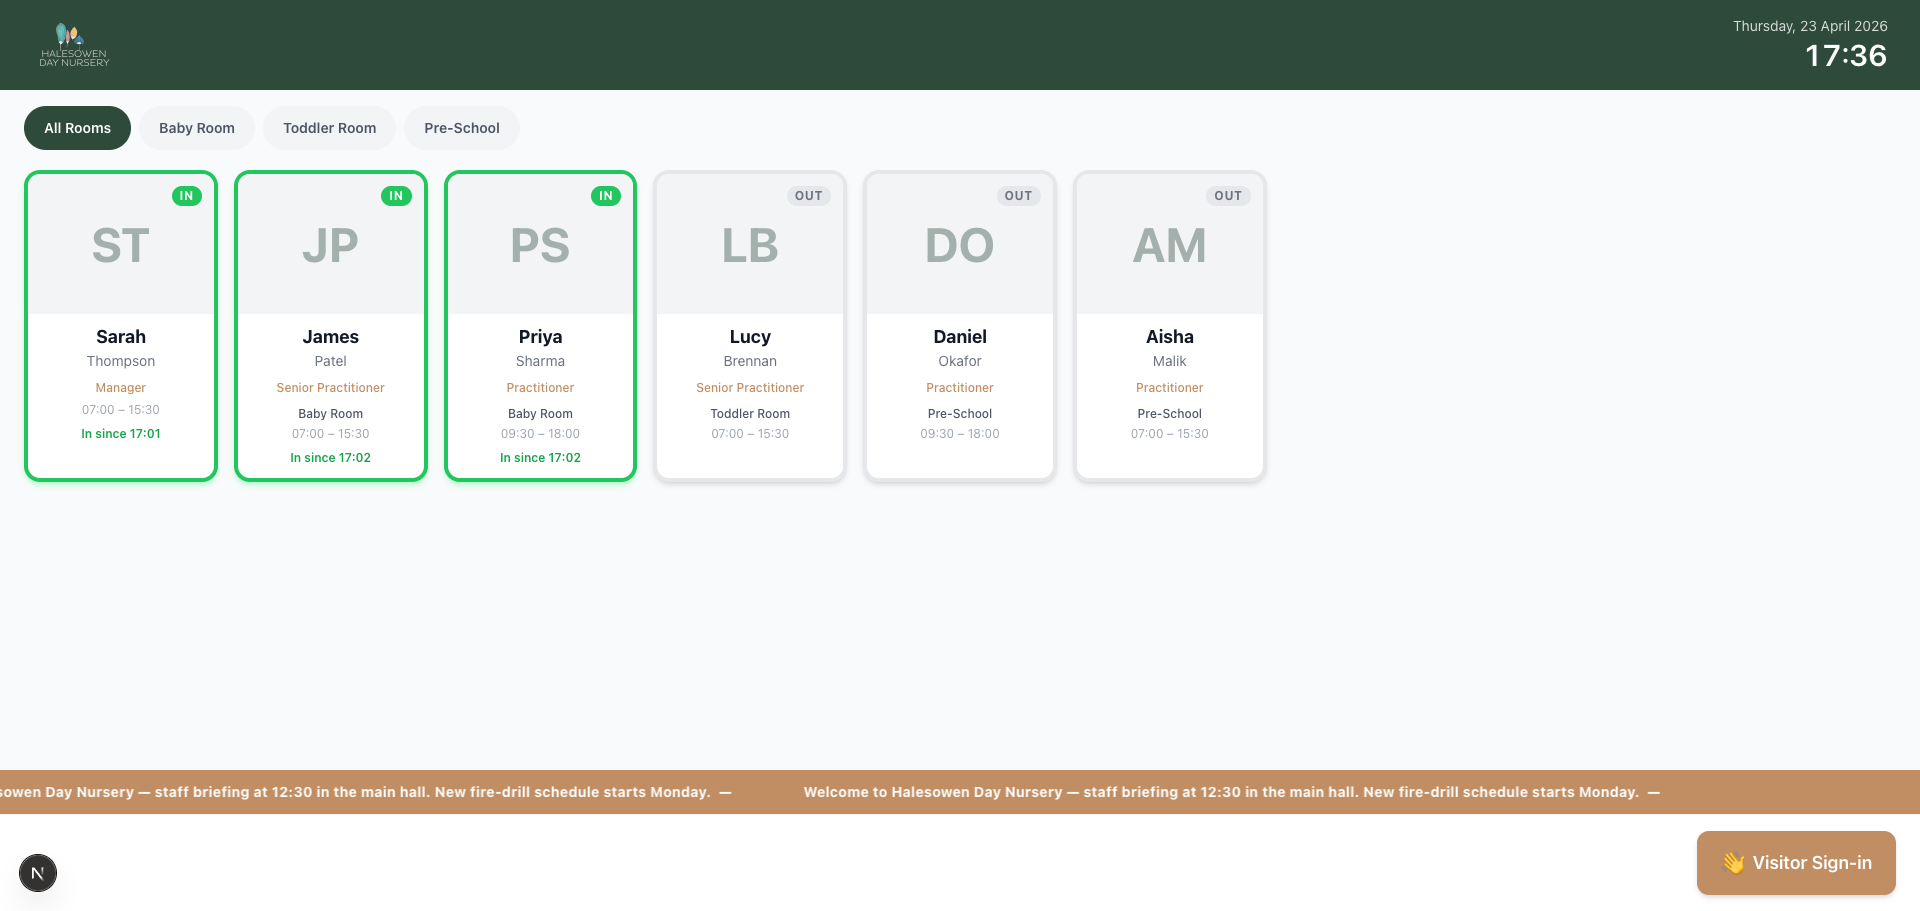Select Daniel Okafor's staff card
1920x911 pixels.
(960, 326)
